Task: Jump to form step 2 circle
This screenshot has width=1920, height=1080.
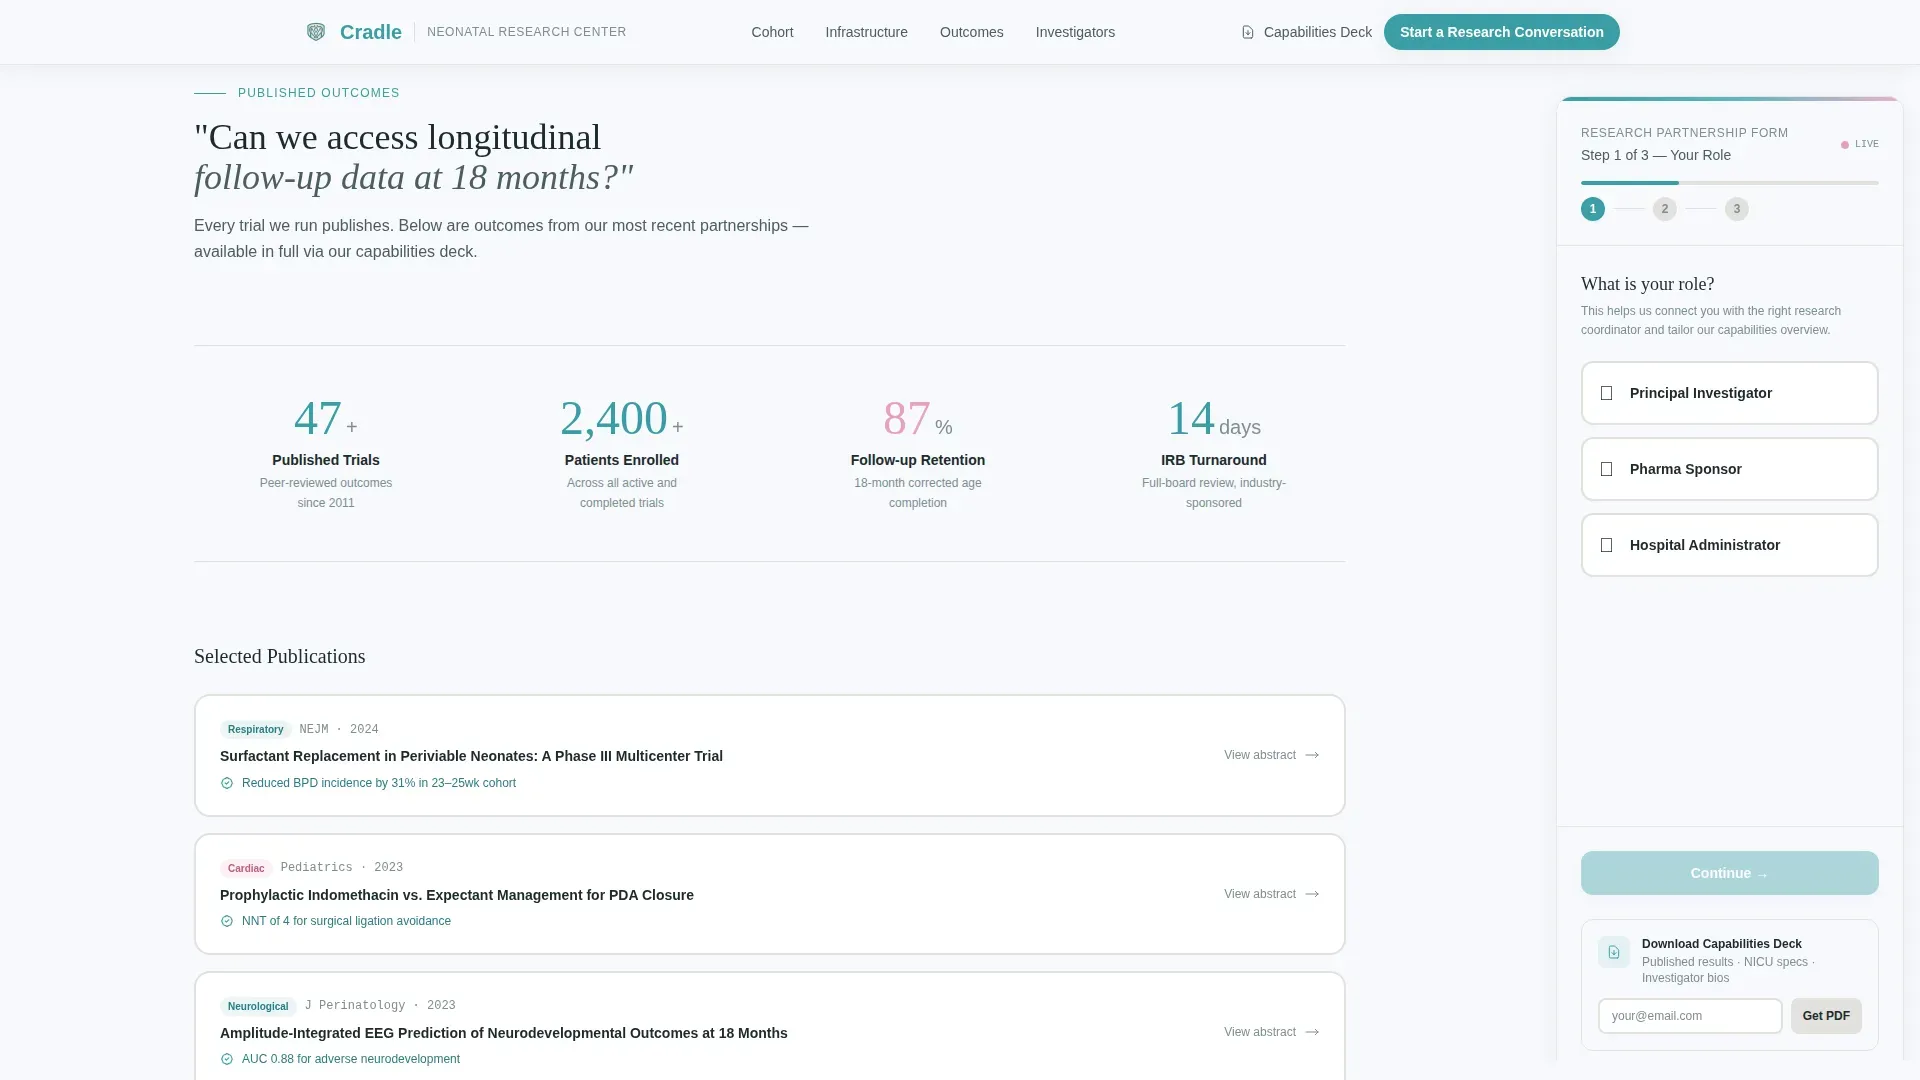Action: coord(1665,209)
